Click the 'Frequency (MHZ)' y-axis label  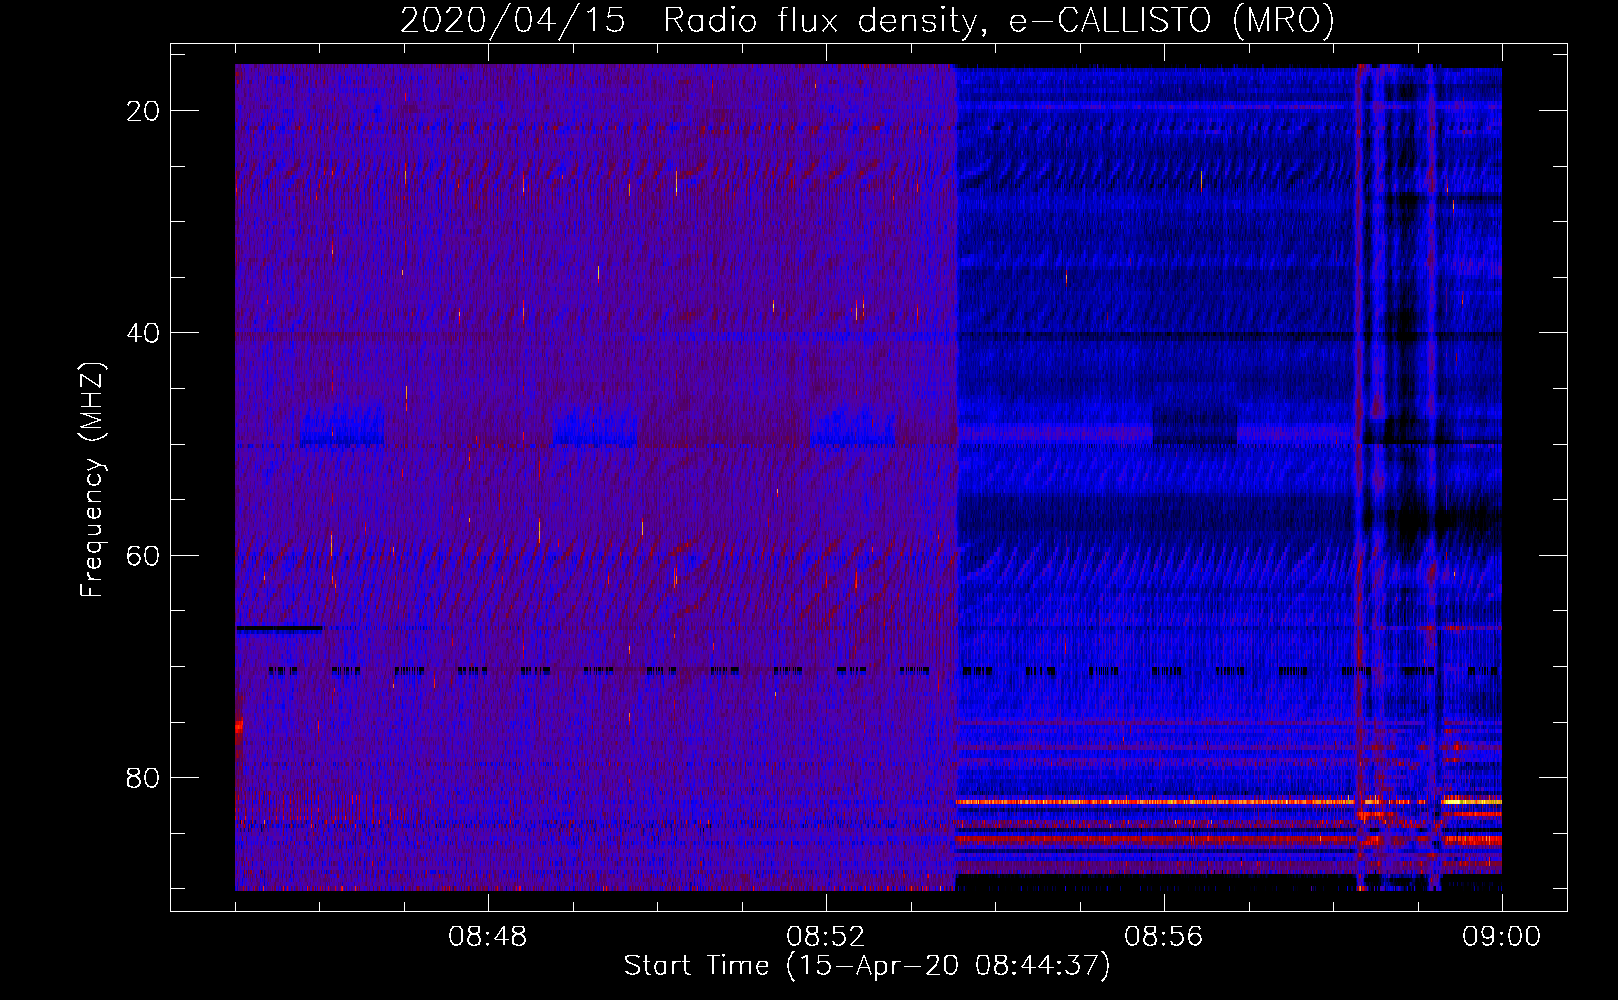click(92, 480)
